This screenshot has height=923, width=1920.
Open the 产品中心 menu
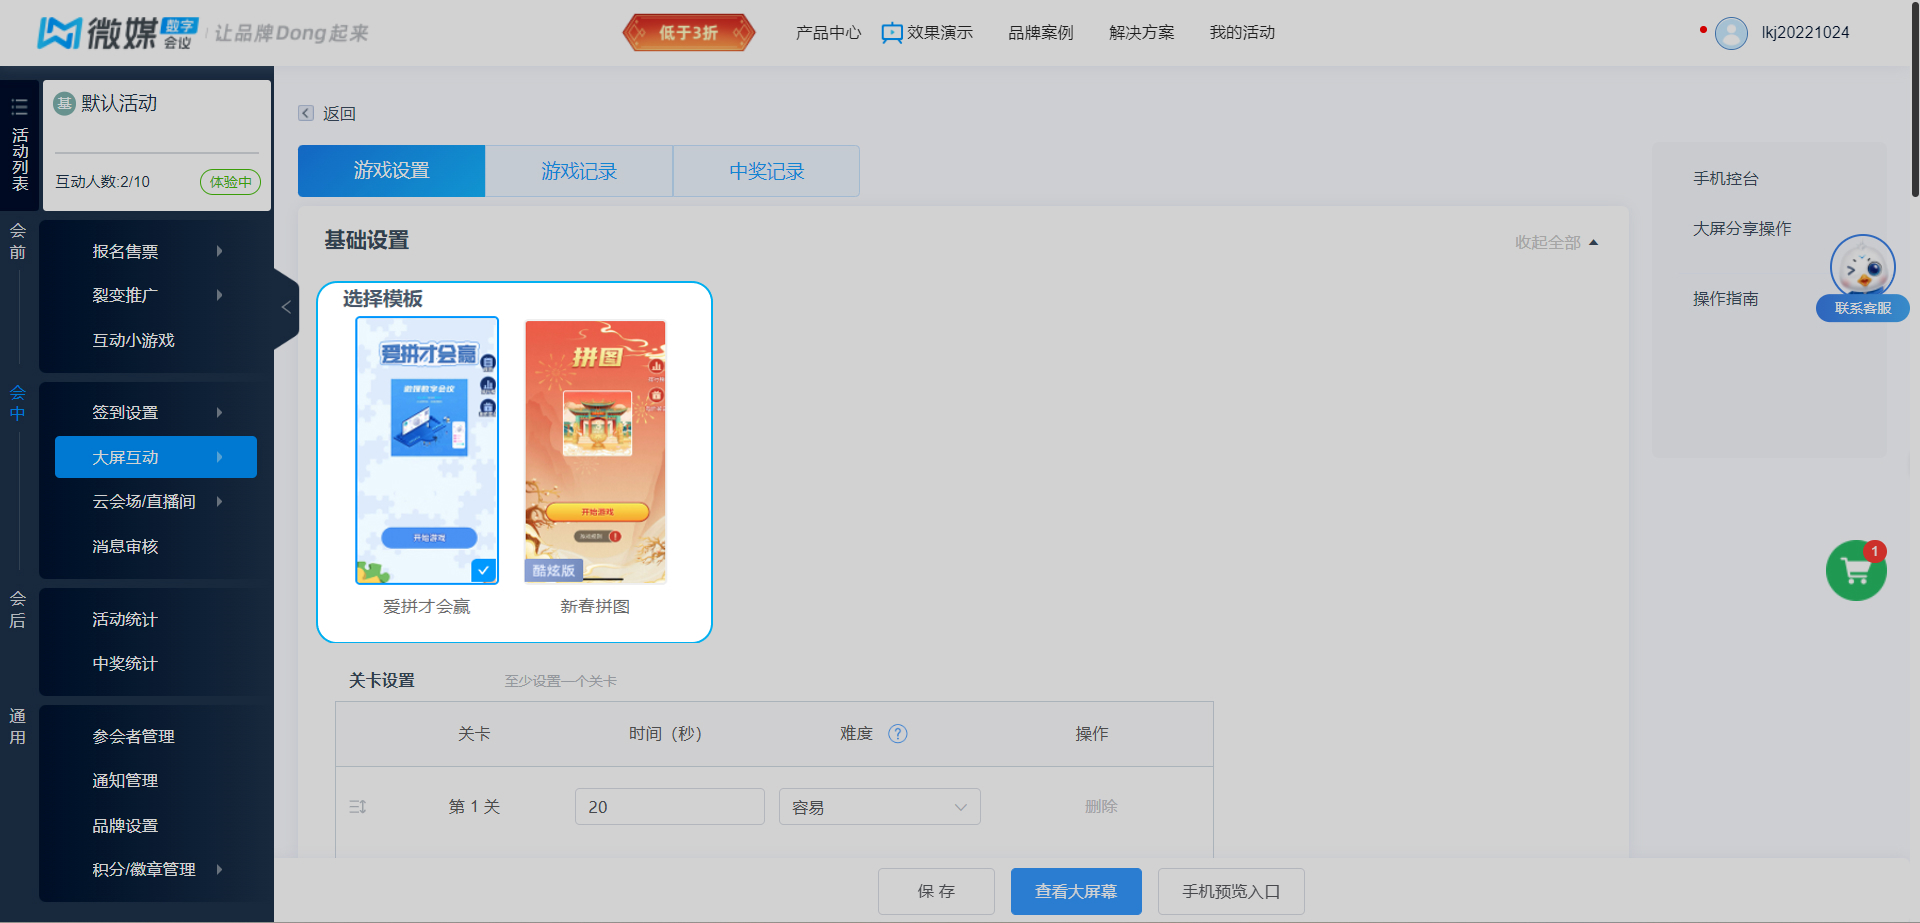pyautogui.click(x=828, y=33)
